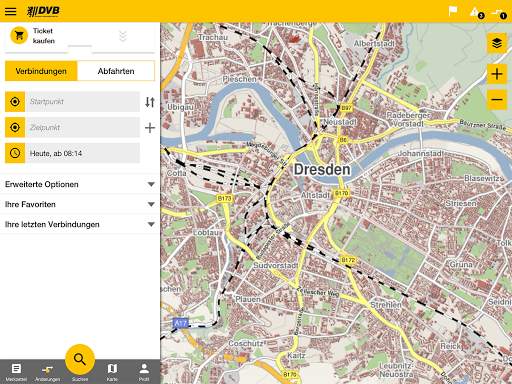This screenshot has width=512, height=384.
Task: Focus the Startpunkt input field
Action: [82, 101]
